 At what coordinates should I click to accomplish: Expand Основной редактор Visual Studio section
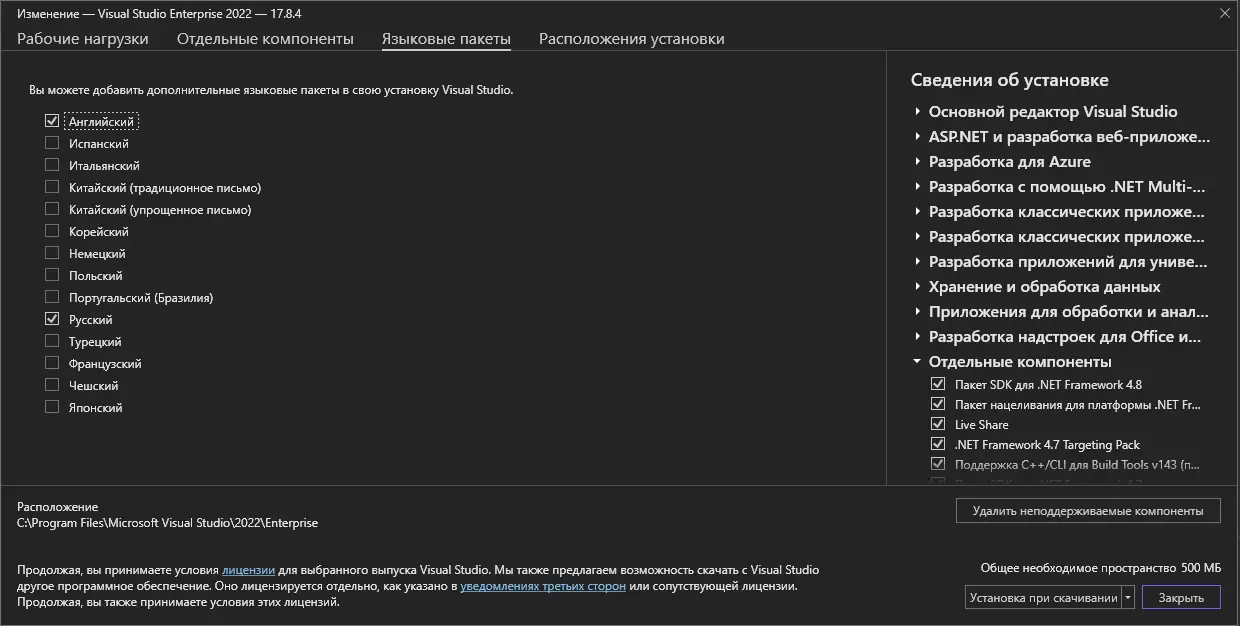[x=917, y=112]
